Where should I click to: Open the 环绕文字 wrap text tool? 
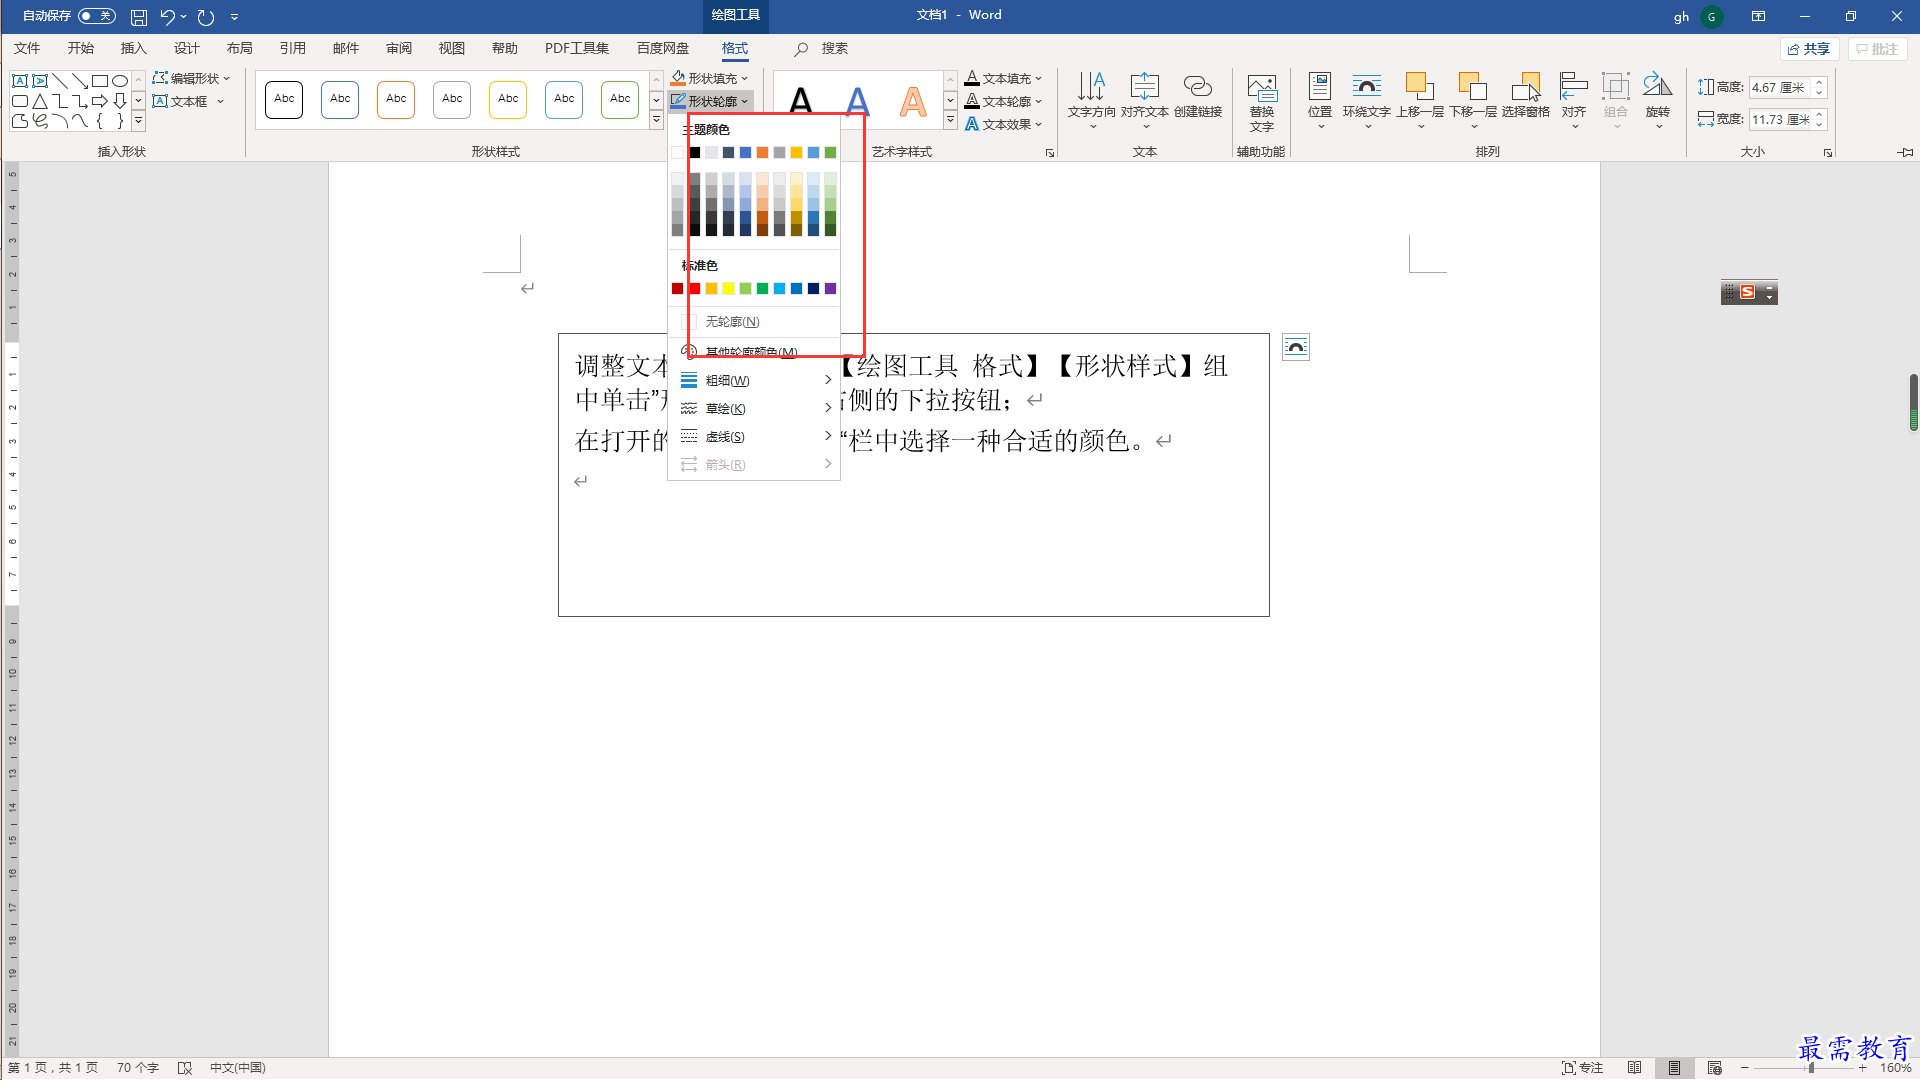[x=1366, y=98]
